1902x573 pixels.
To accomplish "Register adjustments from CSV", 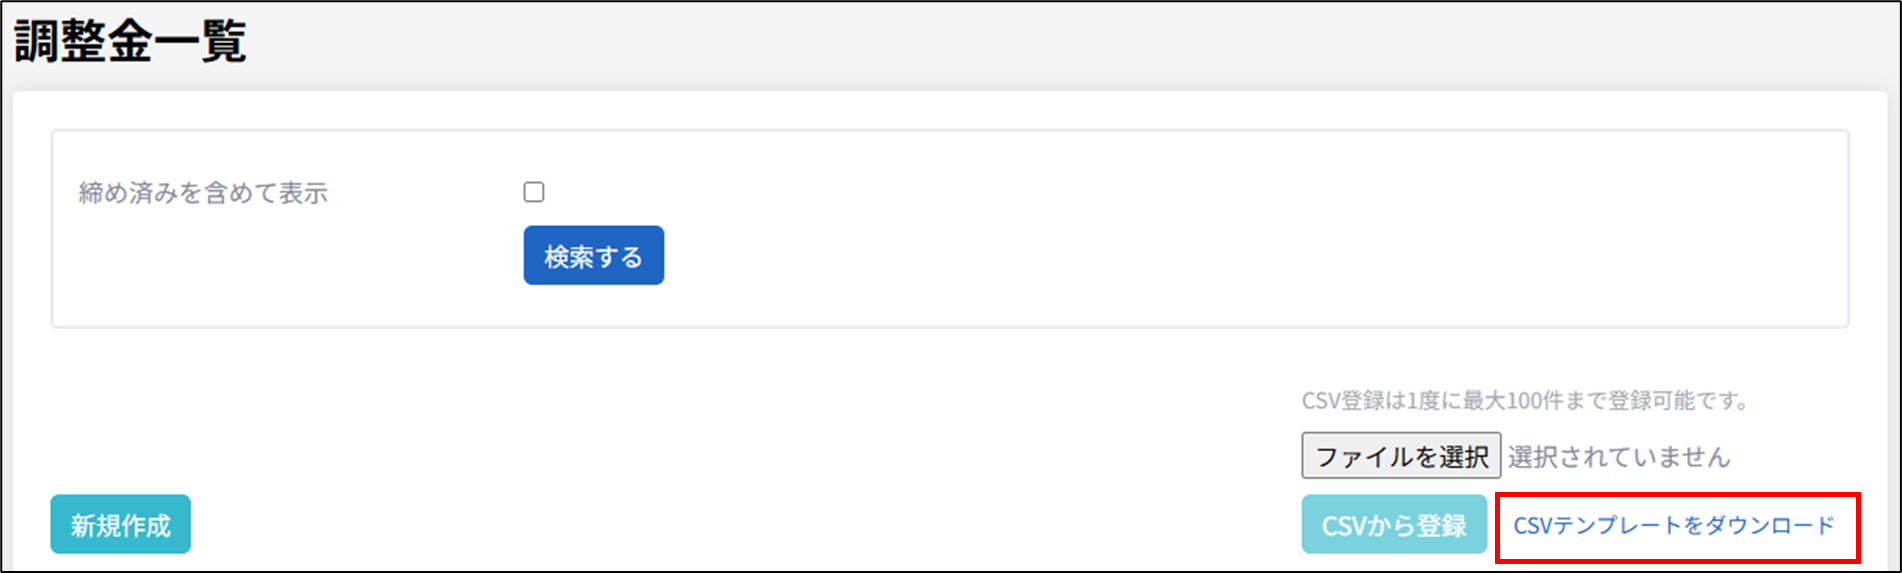I will (1393, 525).
